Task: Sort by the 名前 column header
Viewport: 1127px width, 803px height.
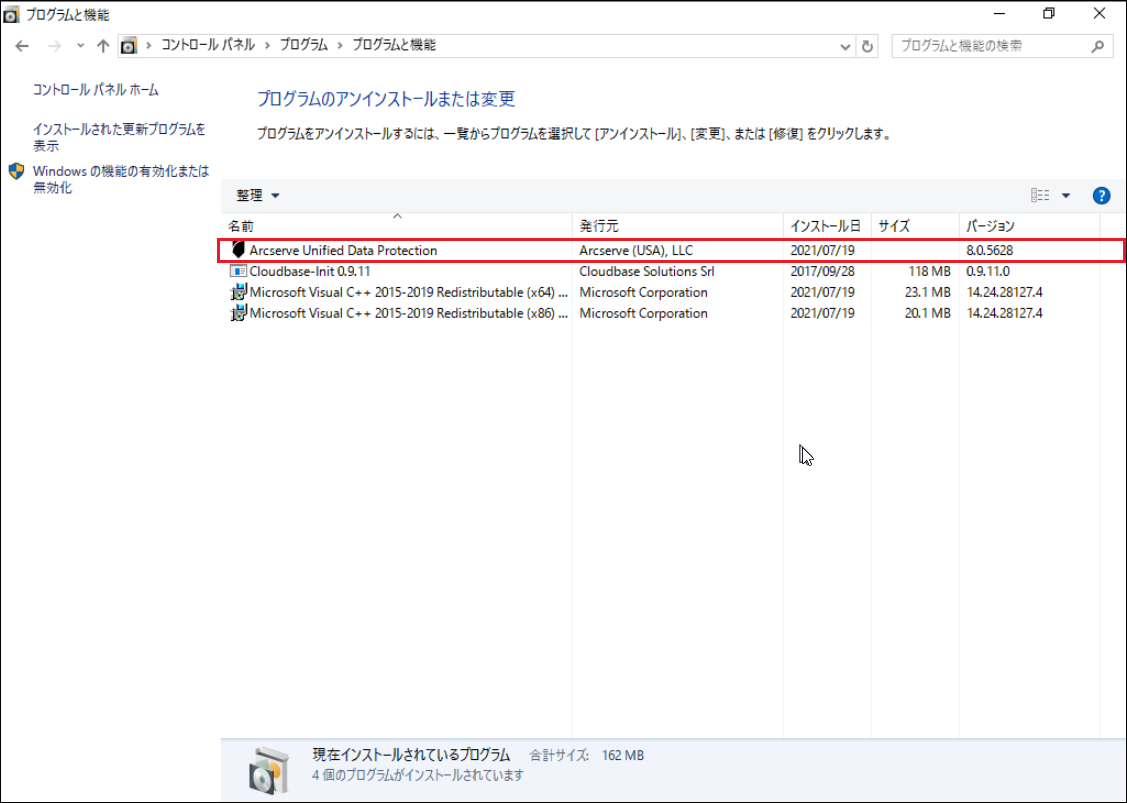Action: pos(396,226)
